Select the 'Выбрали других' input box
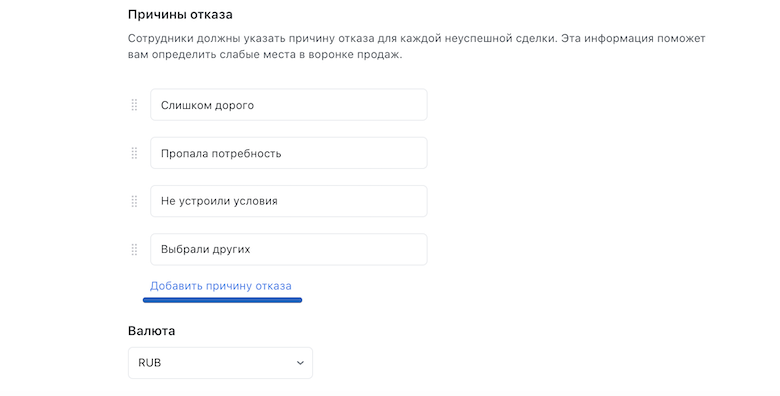 pos(289,249)
